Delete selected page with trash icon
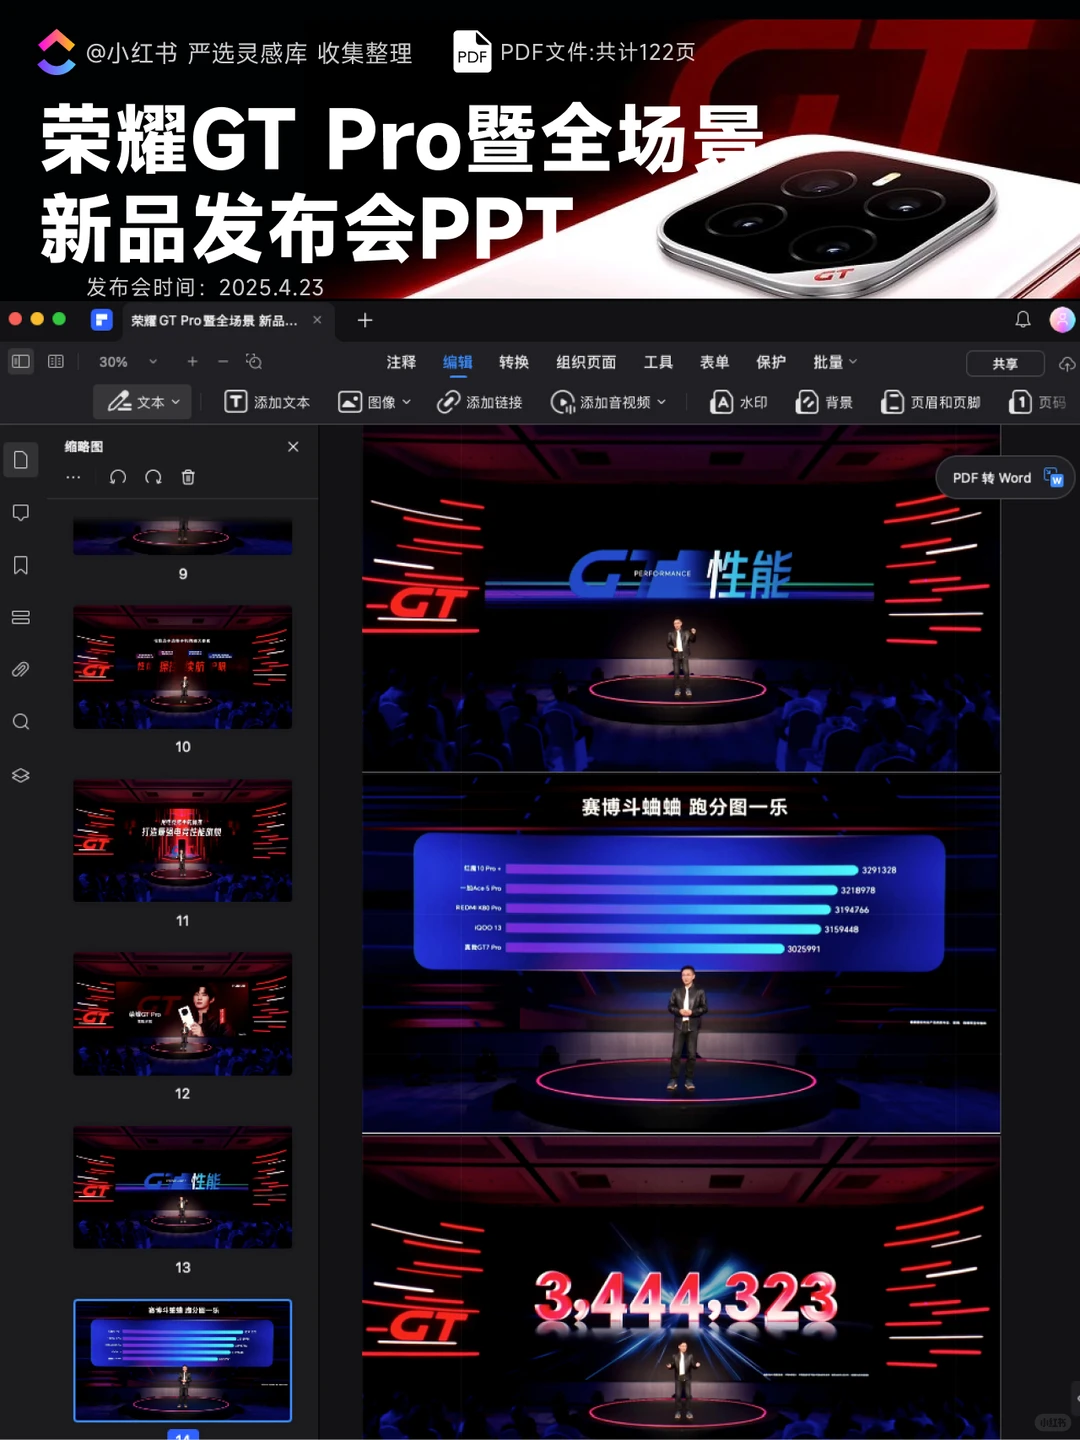This screenshot has height=1440, width=1080. pos(187,477)
